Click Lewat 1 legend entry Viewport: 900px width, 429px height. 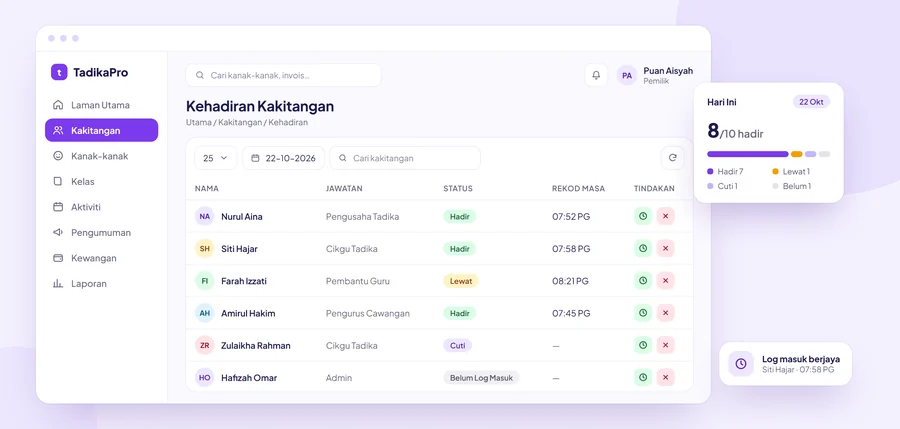click(791, 171)
